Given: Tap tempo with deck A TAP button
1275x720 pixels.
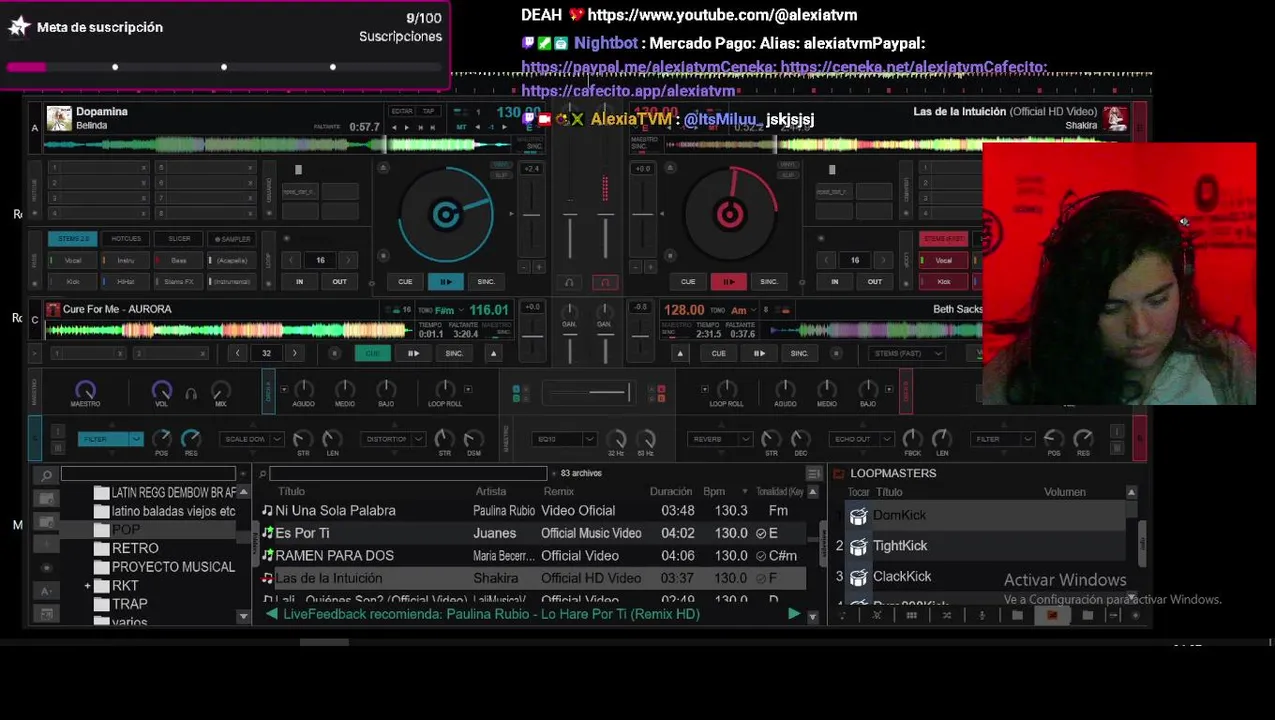Looking at the screenshot, I should point(430,112).
